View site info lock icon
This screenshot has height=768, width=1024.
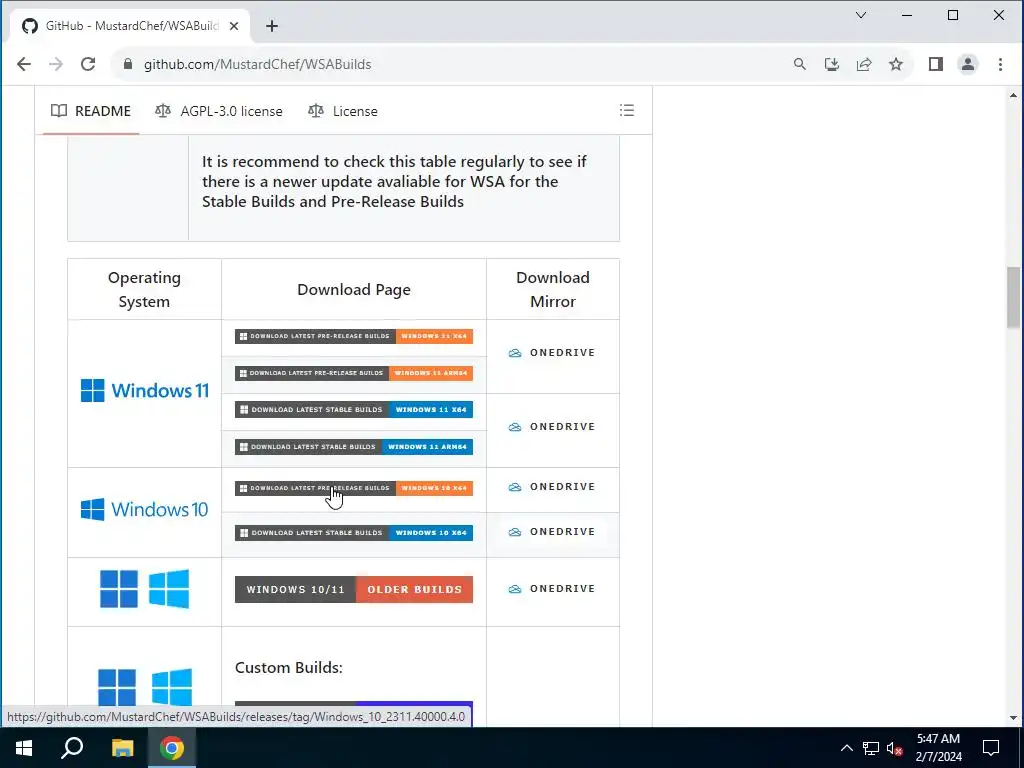(x=128, y=64)
